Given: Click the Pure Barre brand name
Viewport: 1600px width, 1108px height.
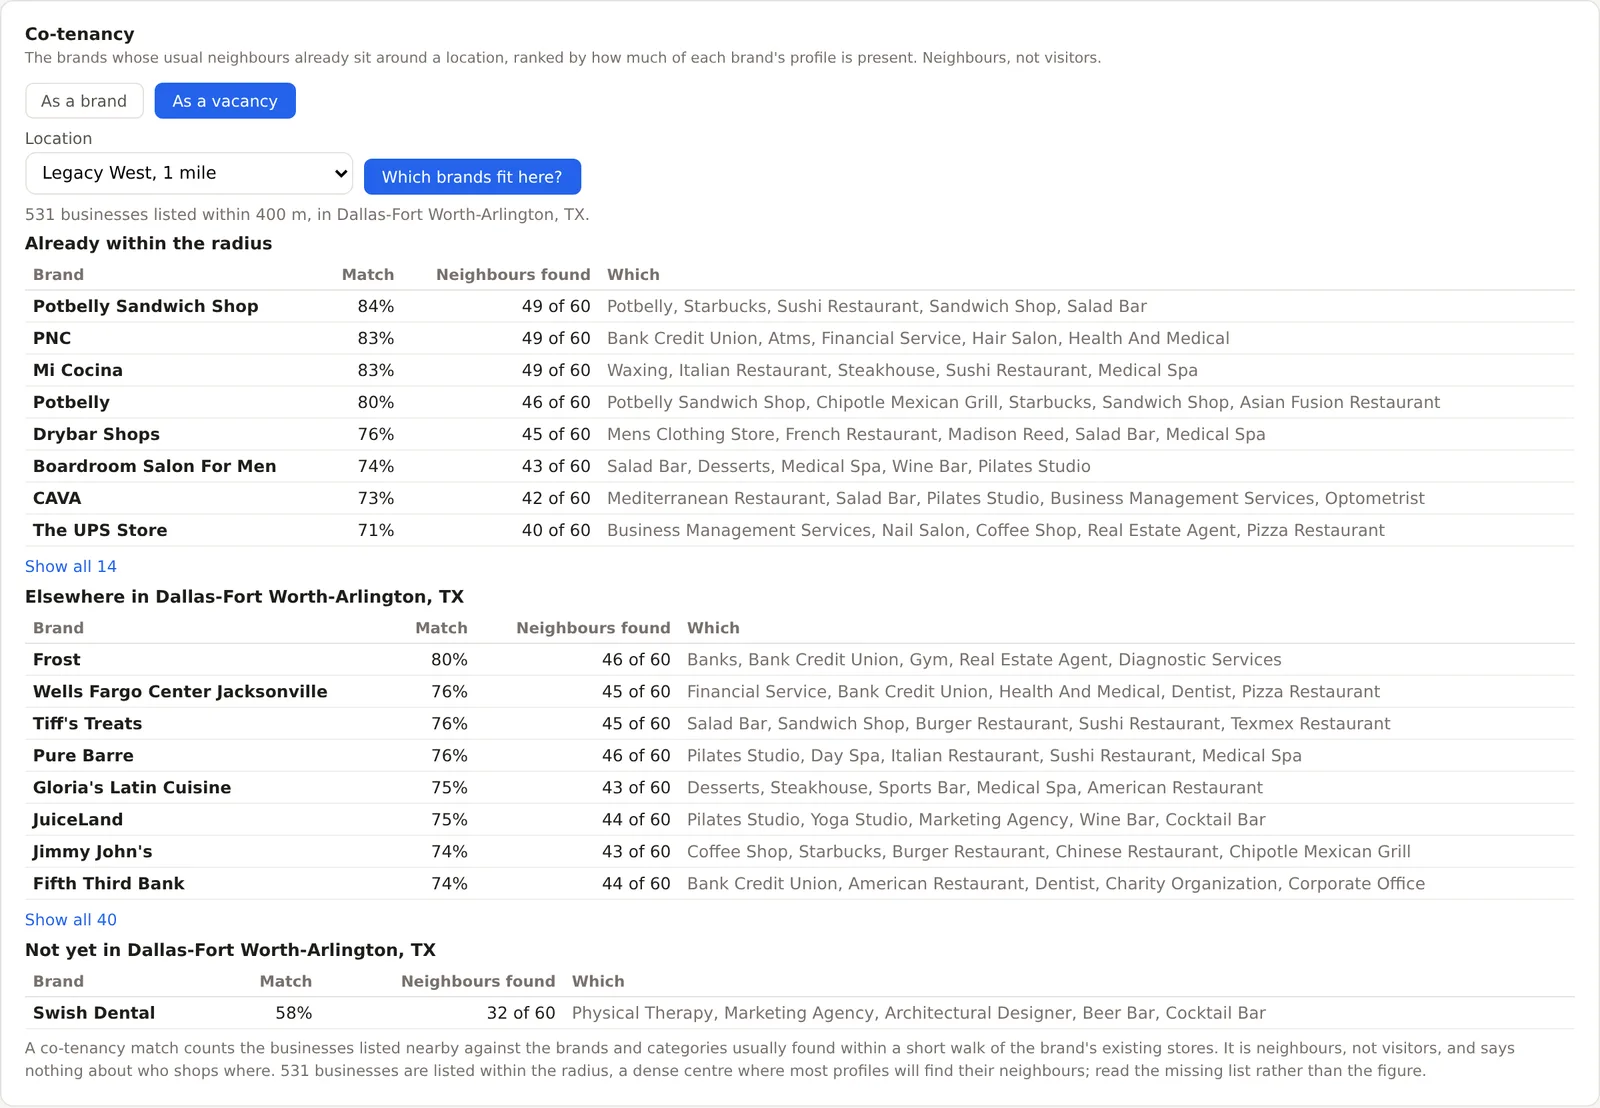Looking at the screenshot, I should coord(83,756).
